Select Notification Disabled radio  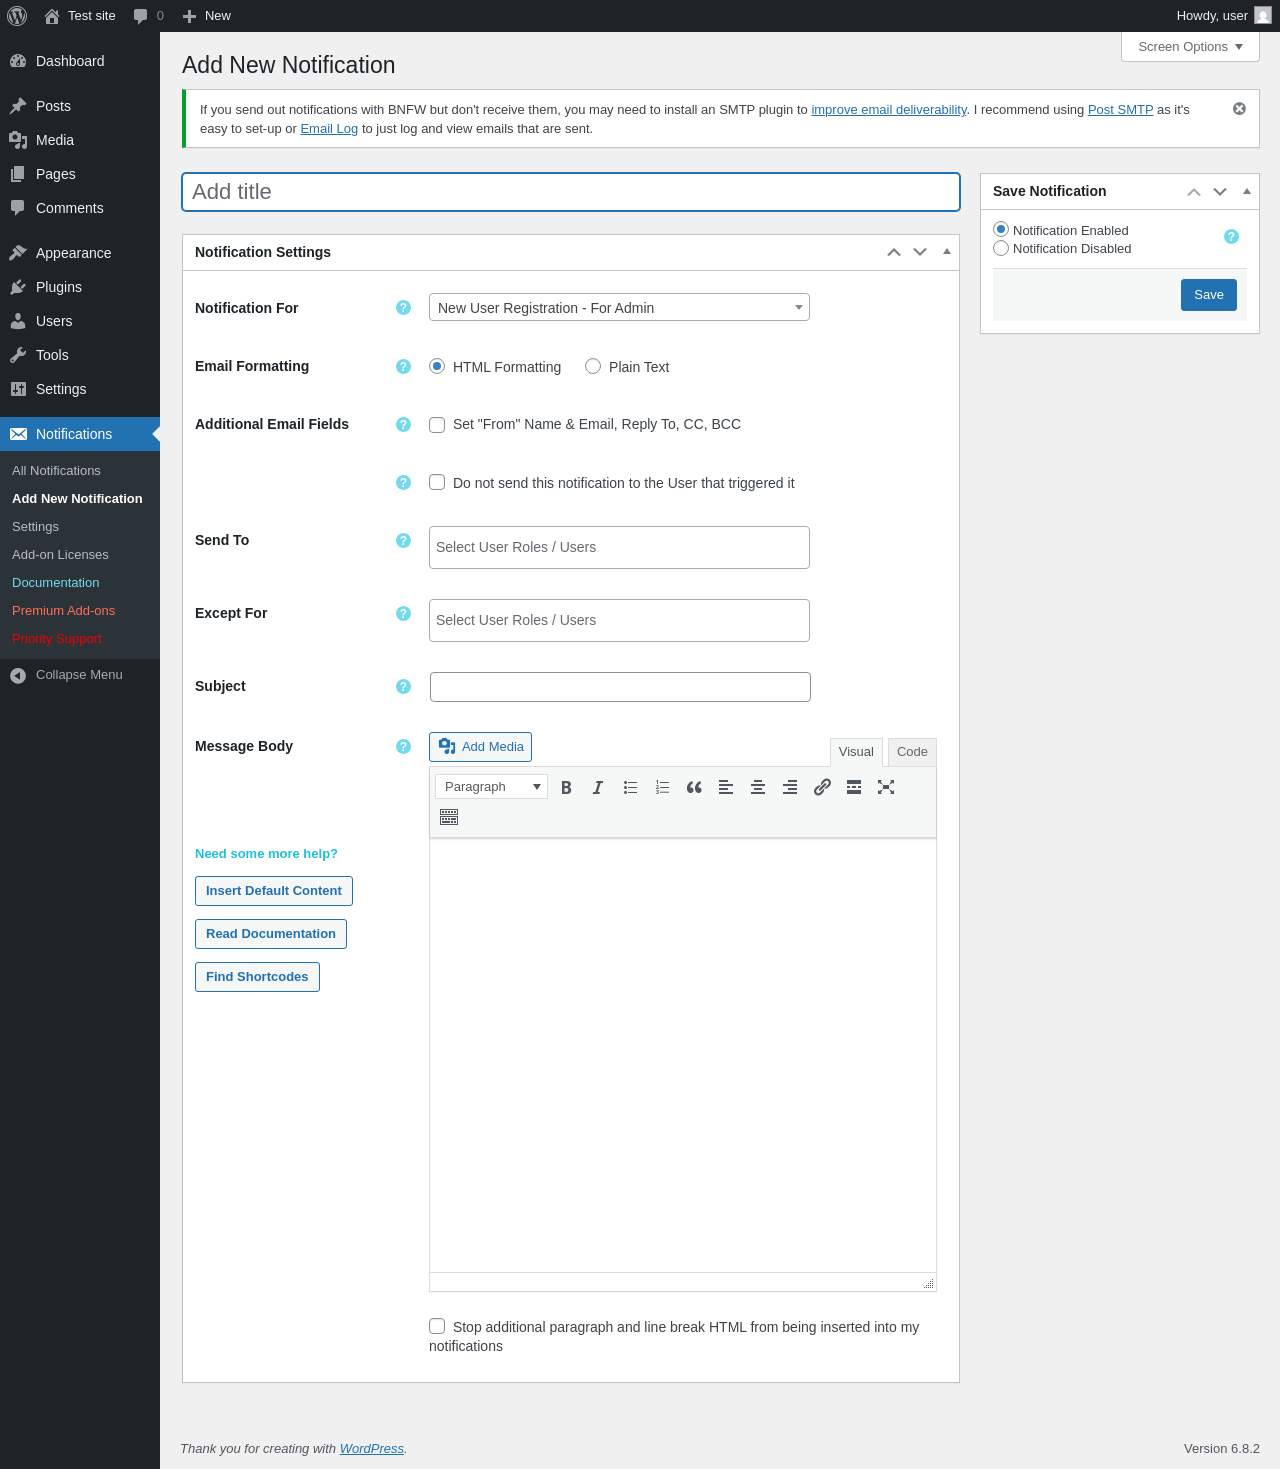(1001, 248)
